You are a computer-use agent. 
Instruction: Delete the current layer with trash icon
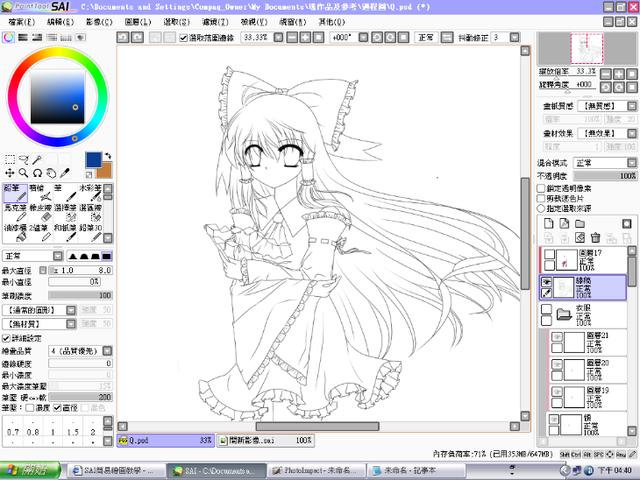(596, 238)
